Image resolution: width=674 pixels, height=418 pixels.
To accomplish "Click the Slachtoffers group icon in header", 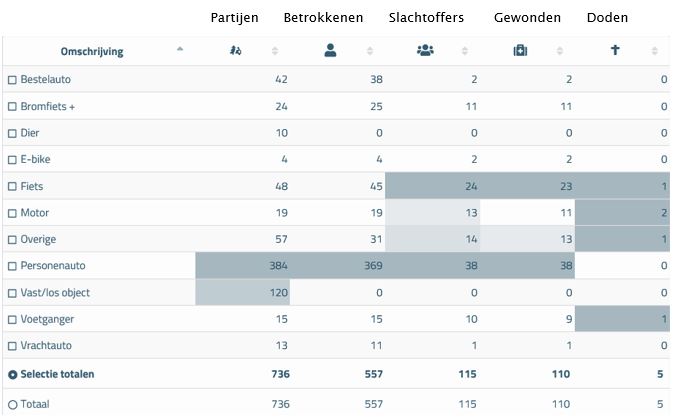I will [424, 51].
